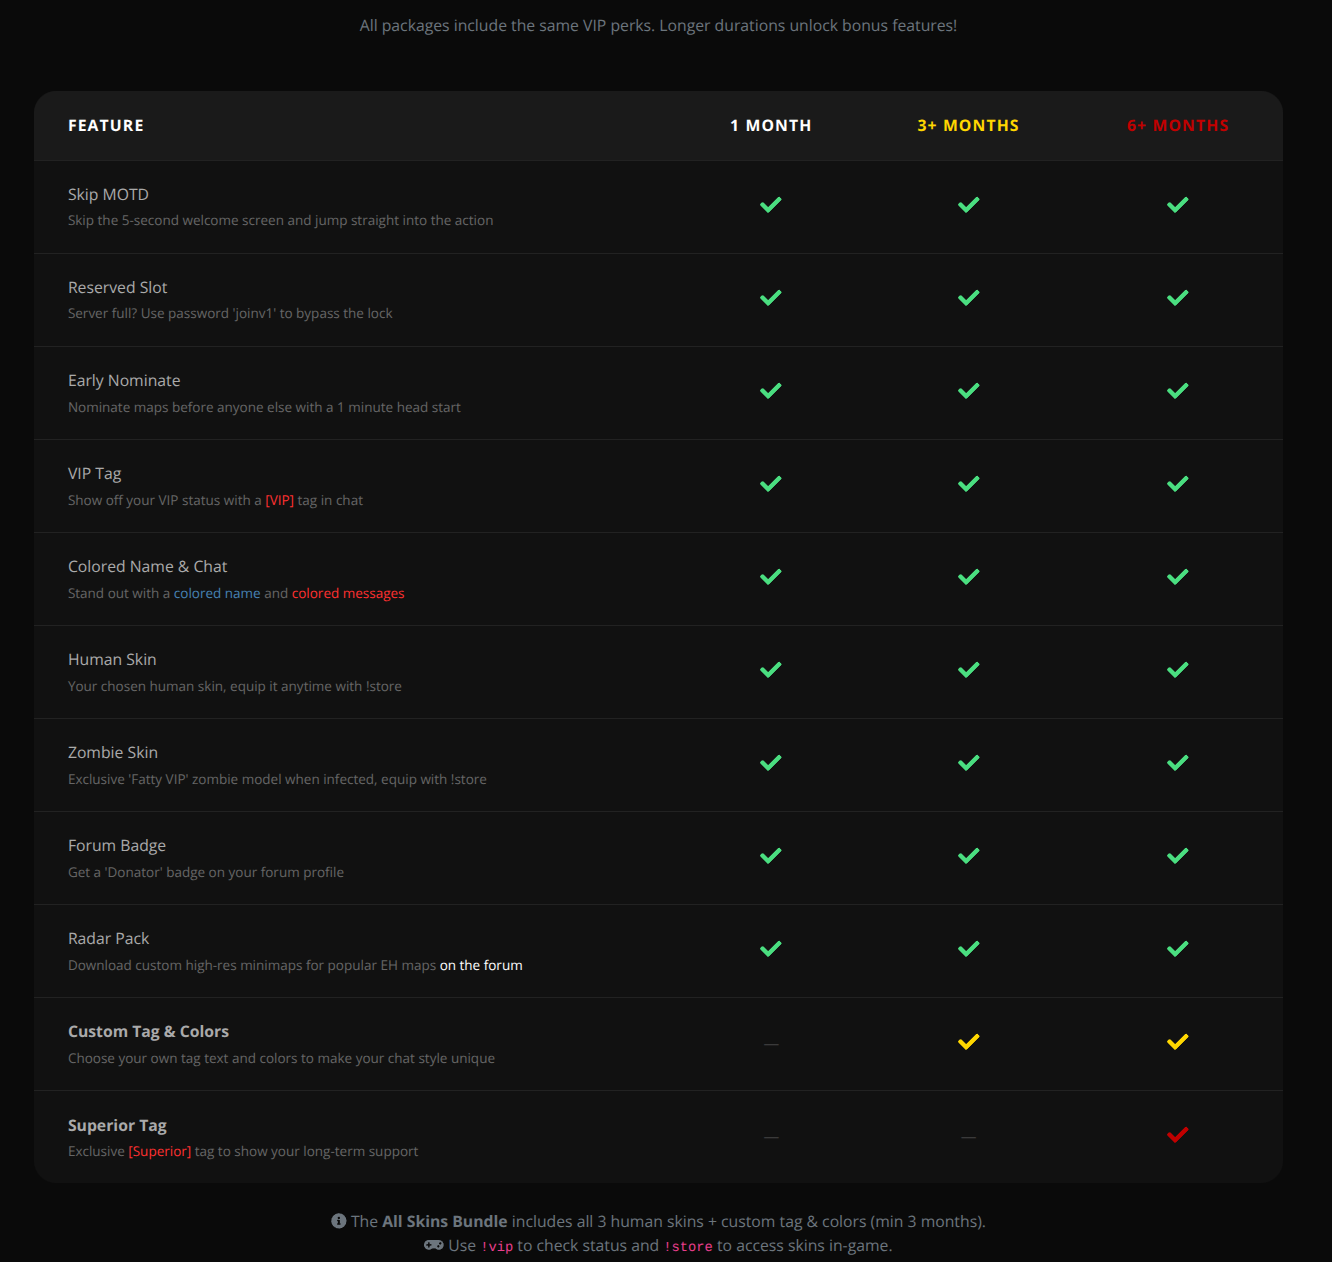Click Radar Pack checkmark in 1 Month column

click(x=770, y=949)
